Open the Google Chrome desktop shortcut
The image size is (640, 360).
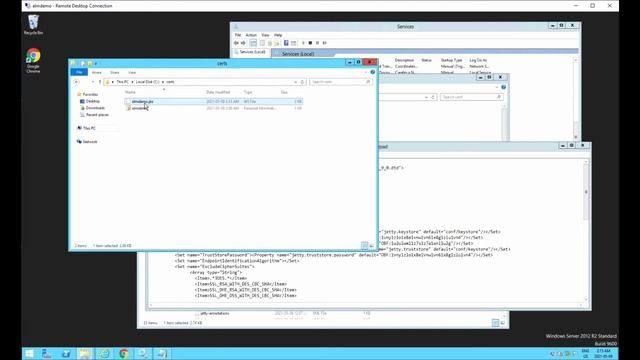[x=33, y=60]
